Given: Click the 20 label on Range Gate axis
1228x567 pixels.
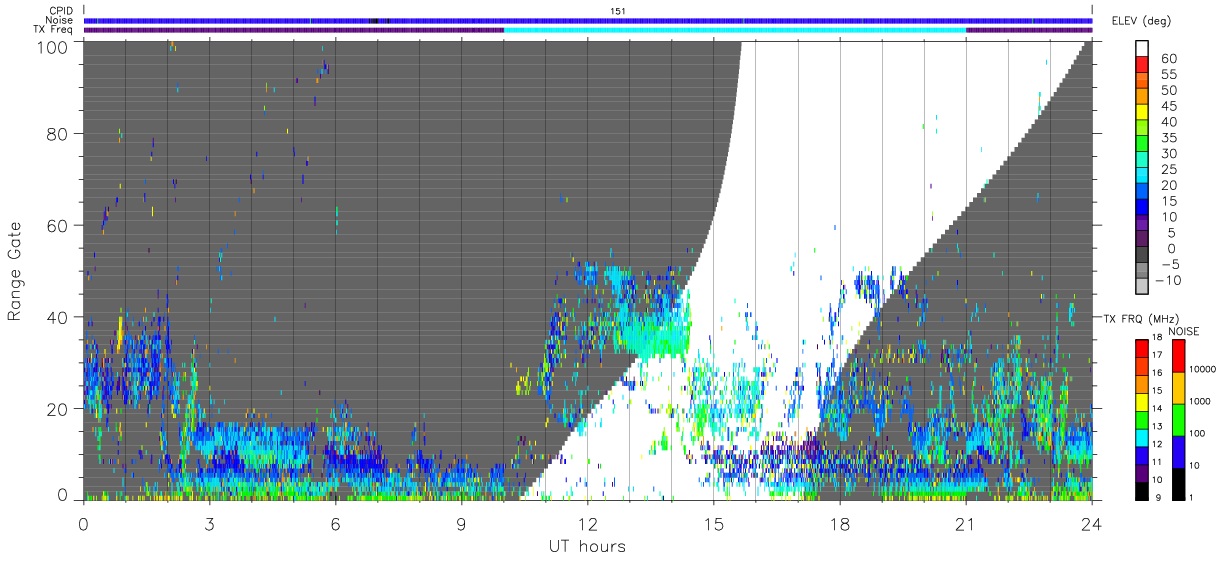Looking at the screenshot, I should point(59,408).
